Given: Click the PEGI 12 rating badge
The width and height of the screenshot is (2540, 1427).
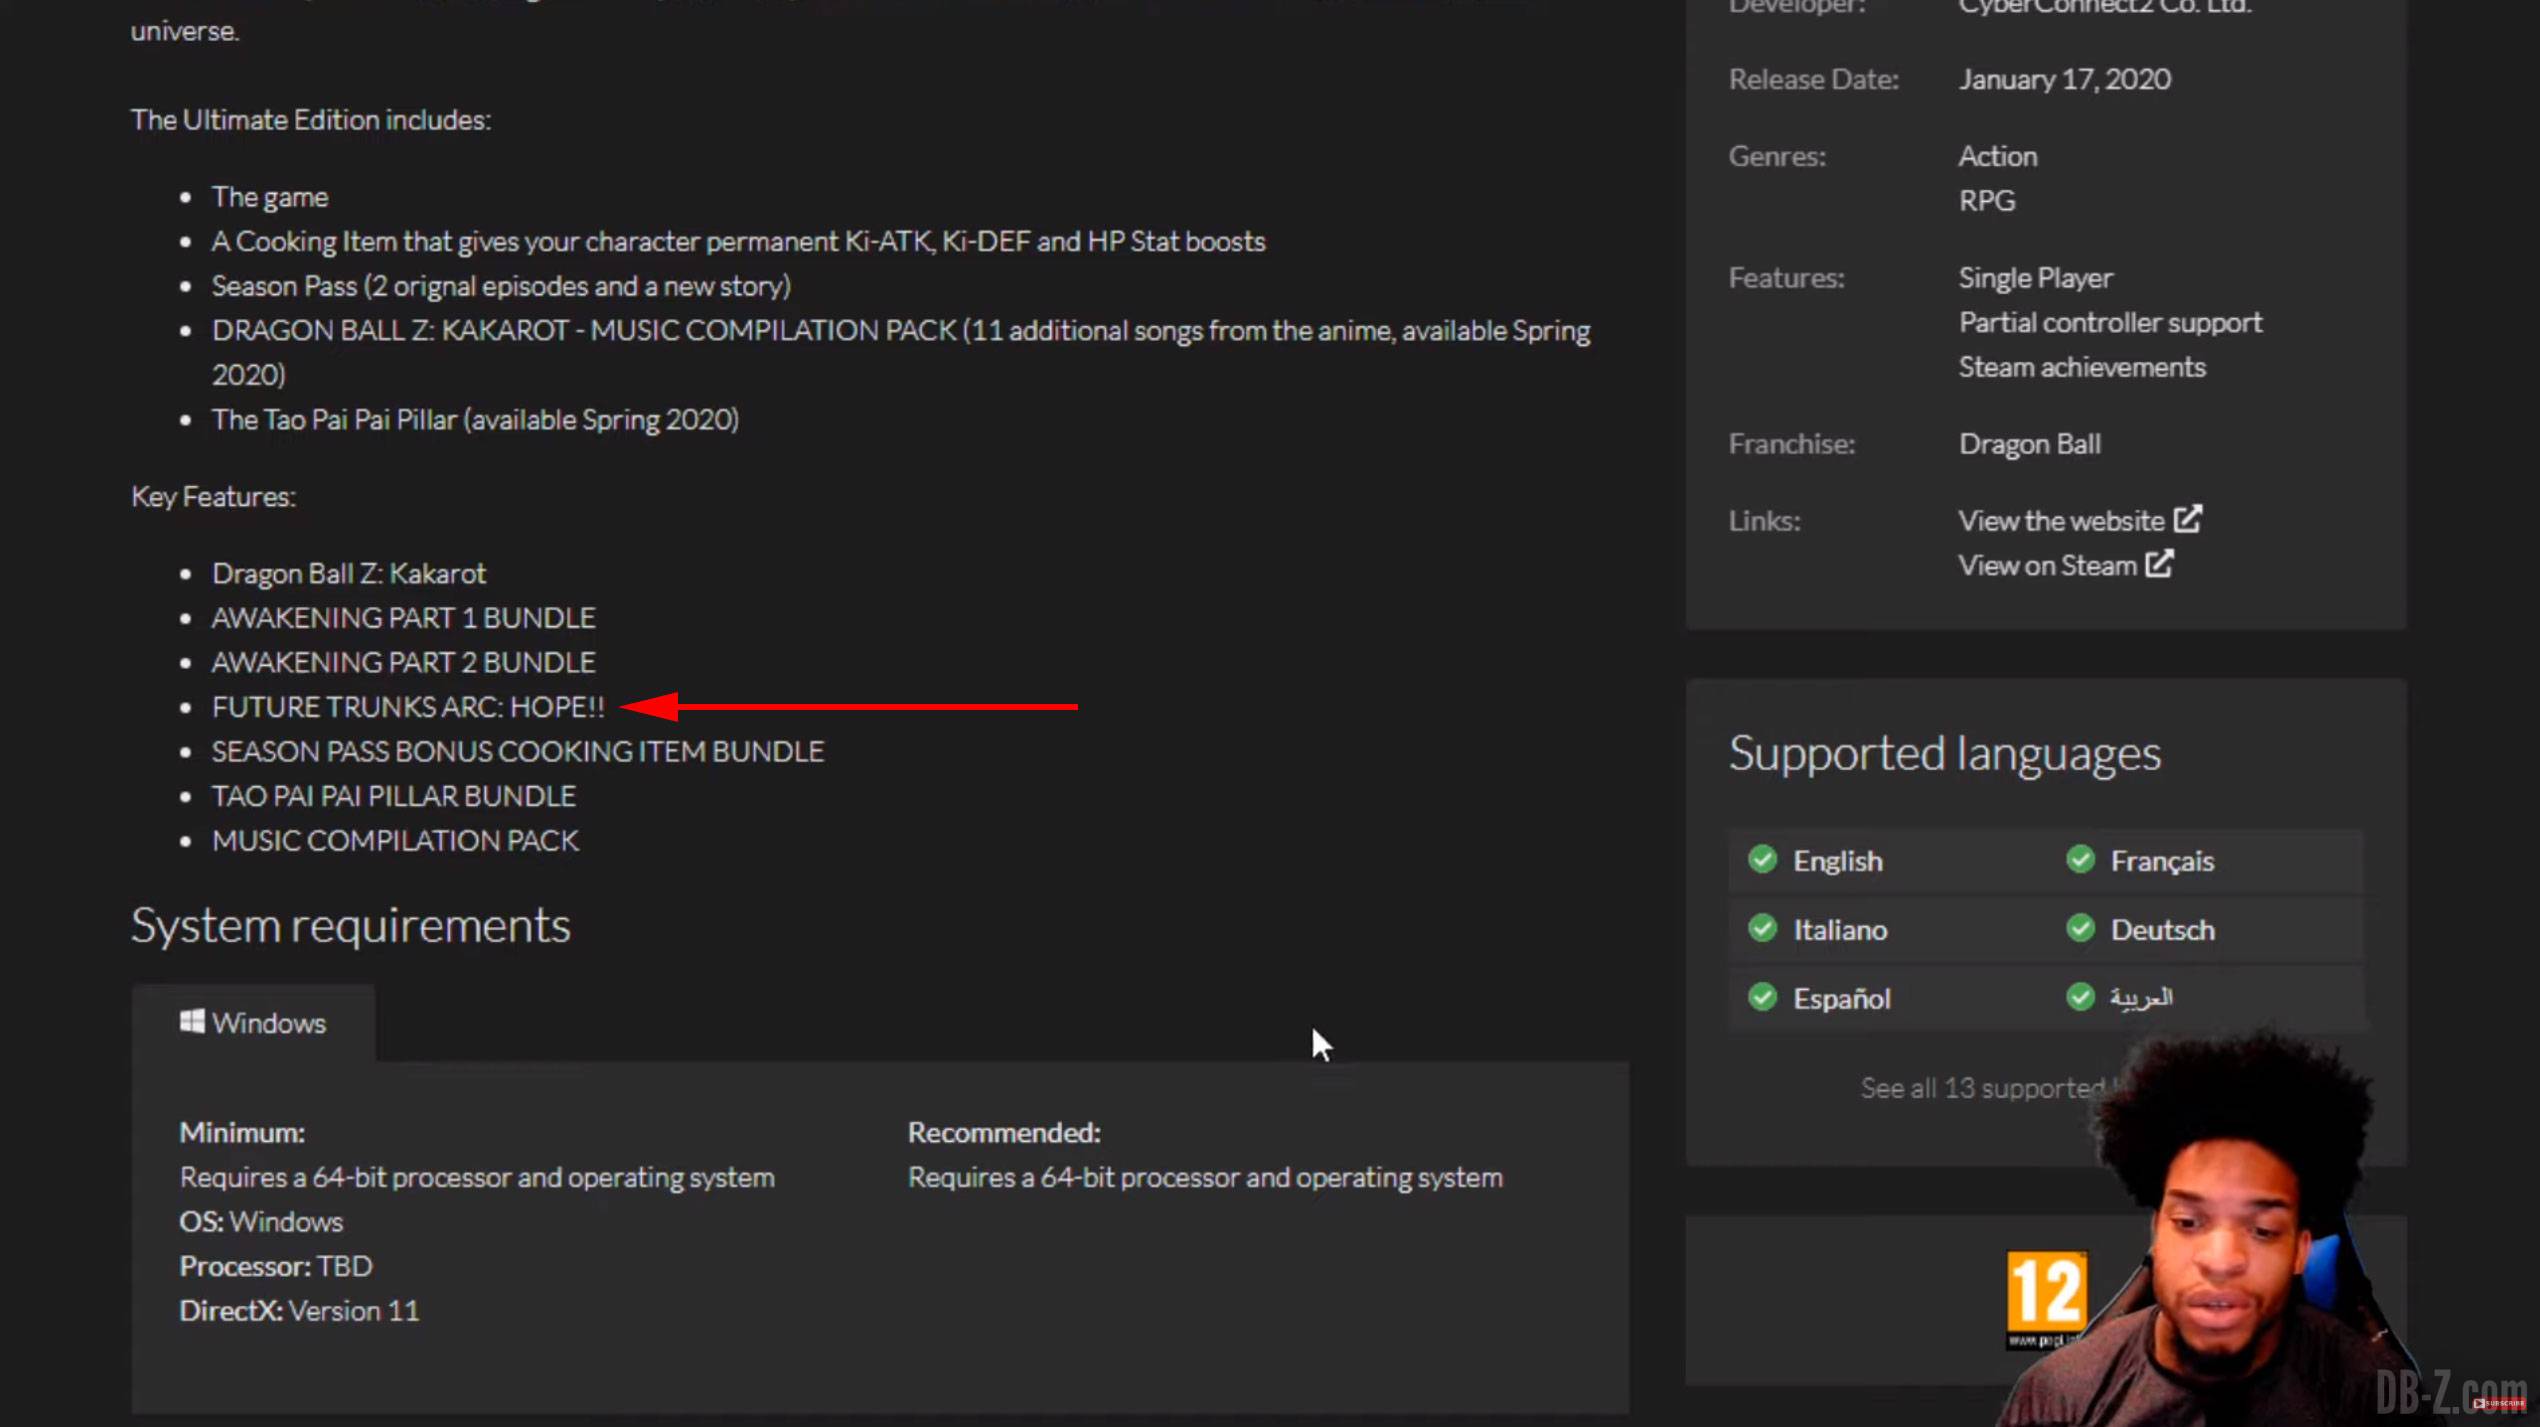Looking at the screenshot, I should point(2046,1298).
